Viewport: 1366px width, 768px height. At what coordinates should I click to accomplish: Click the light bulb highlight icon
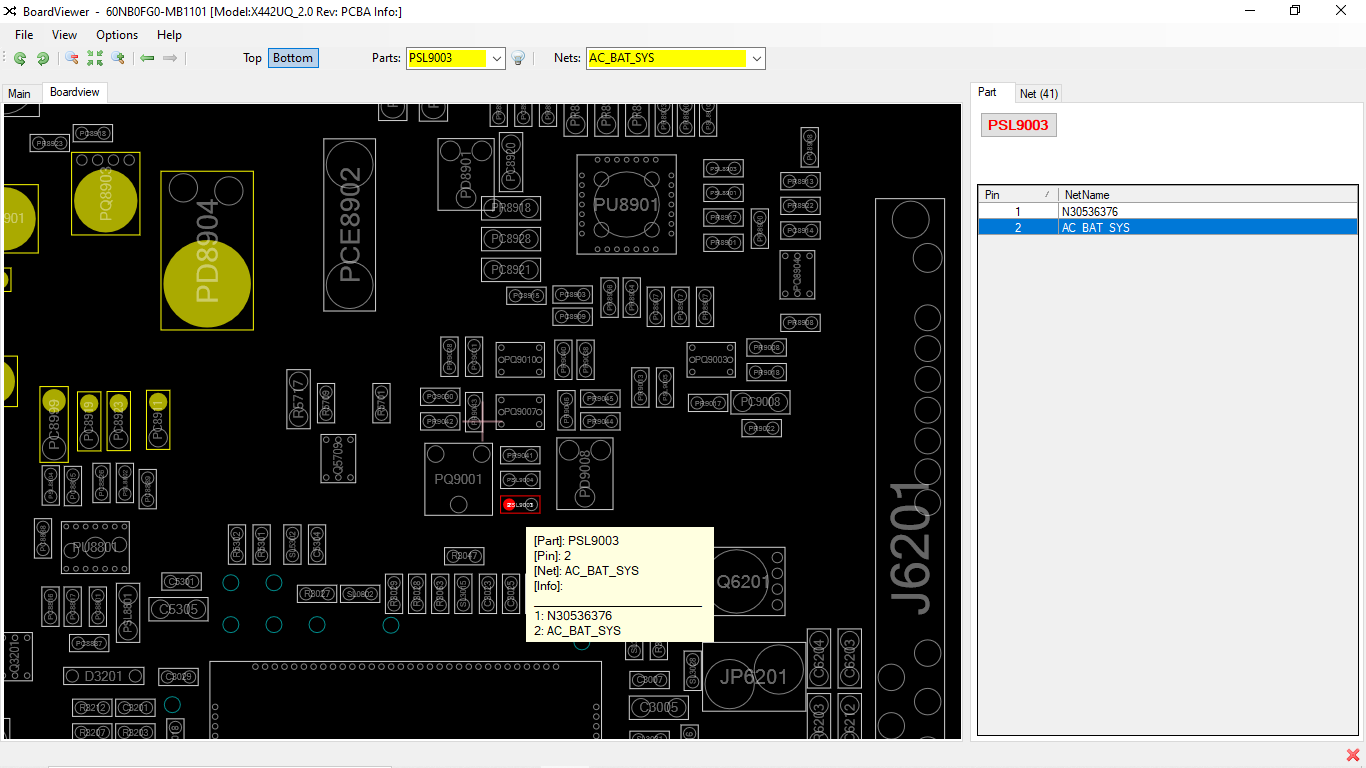518,58
